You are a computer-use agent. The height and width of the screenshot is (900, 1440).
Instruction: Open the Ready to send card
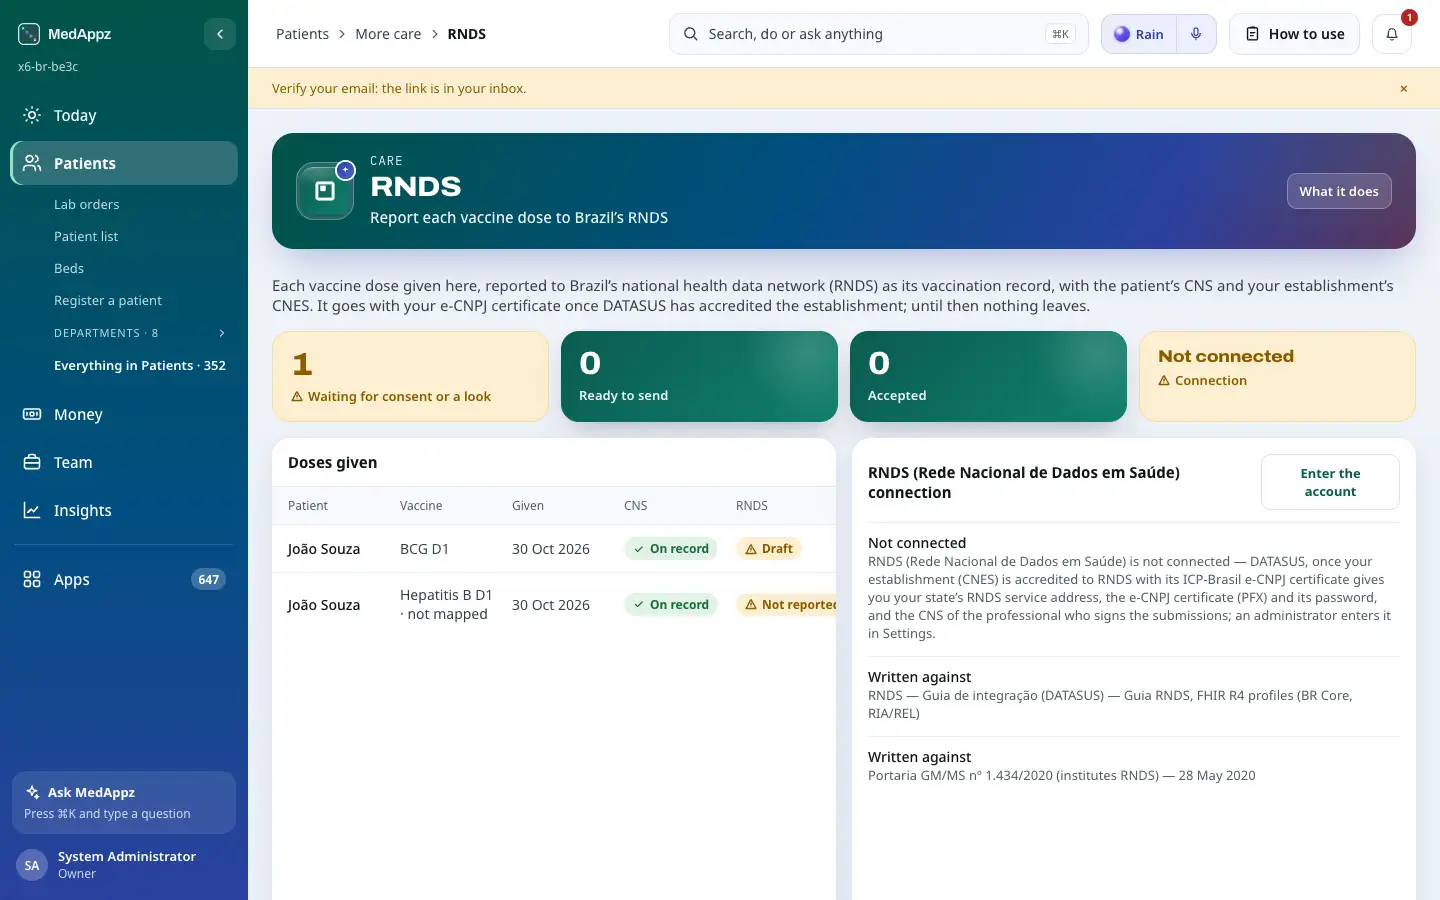pos(699,376)
